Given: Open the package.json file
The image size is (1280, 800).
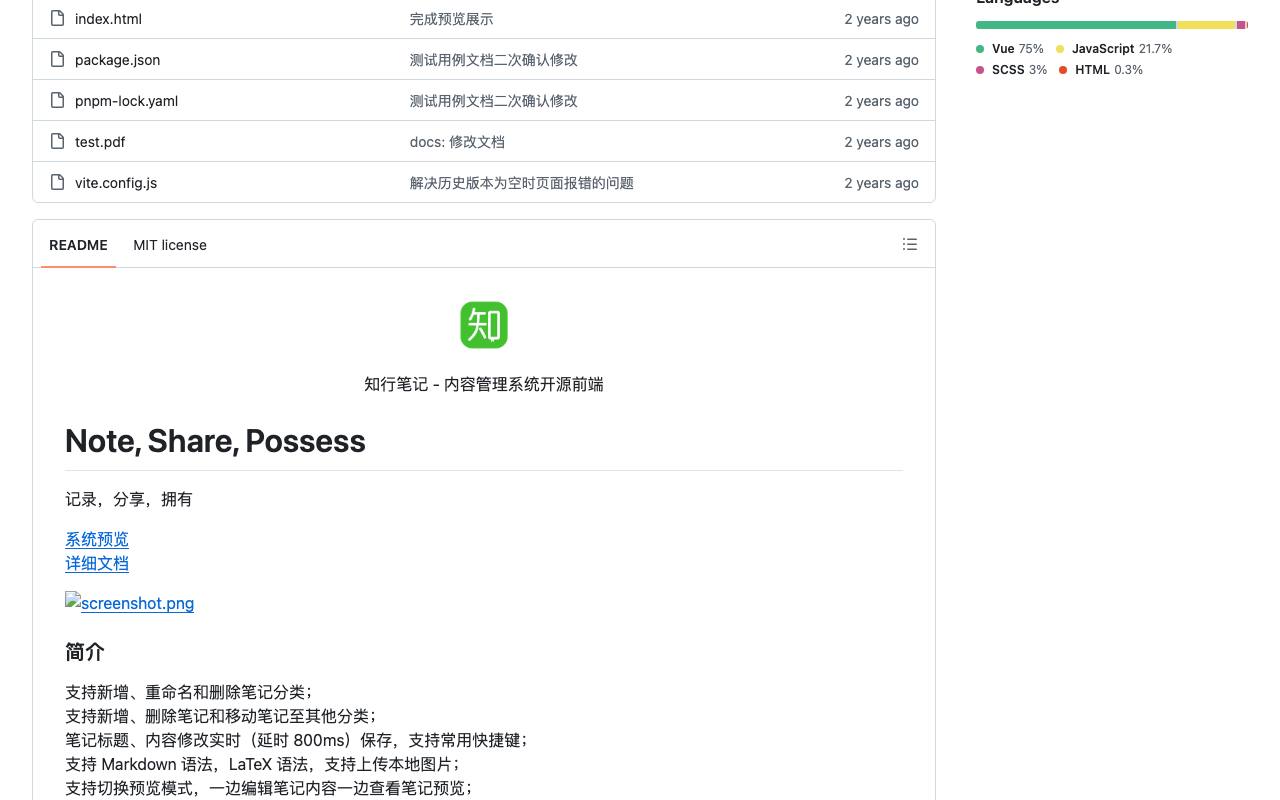Looking at the screenshot, I should tap(117, 60).
